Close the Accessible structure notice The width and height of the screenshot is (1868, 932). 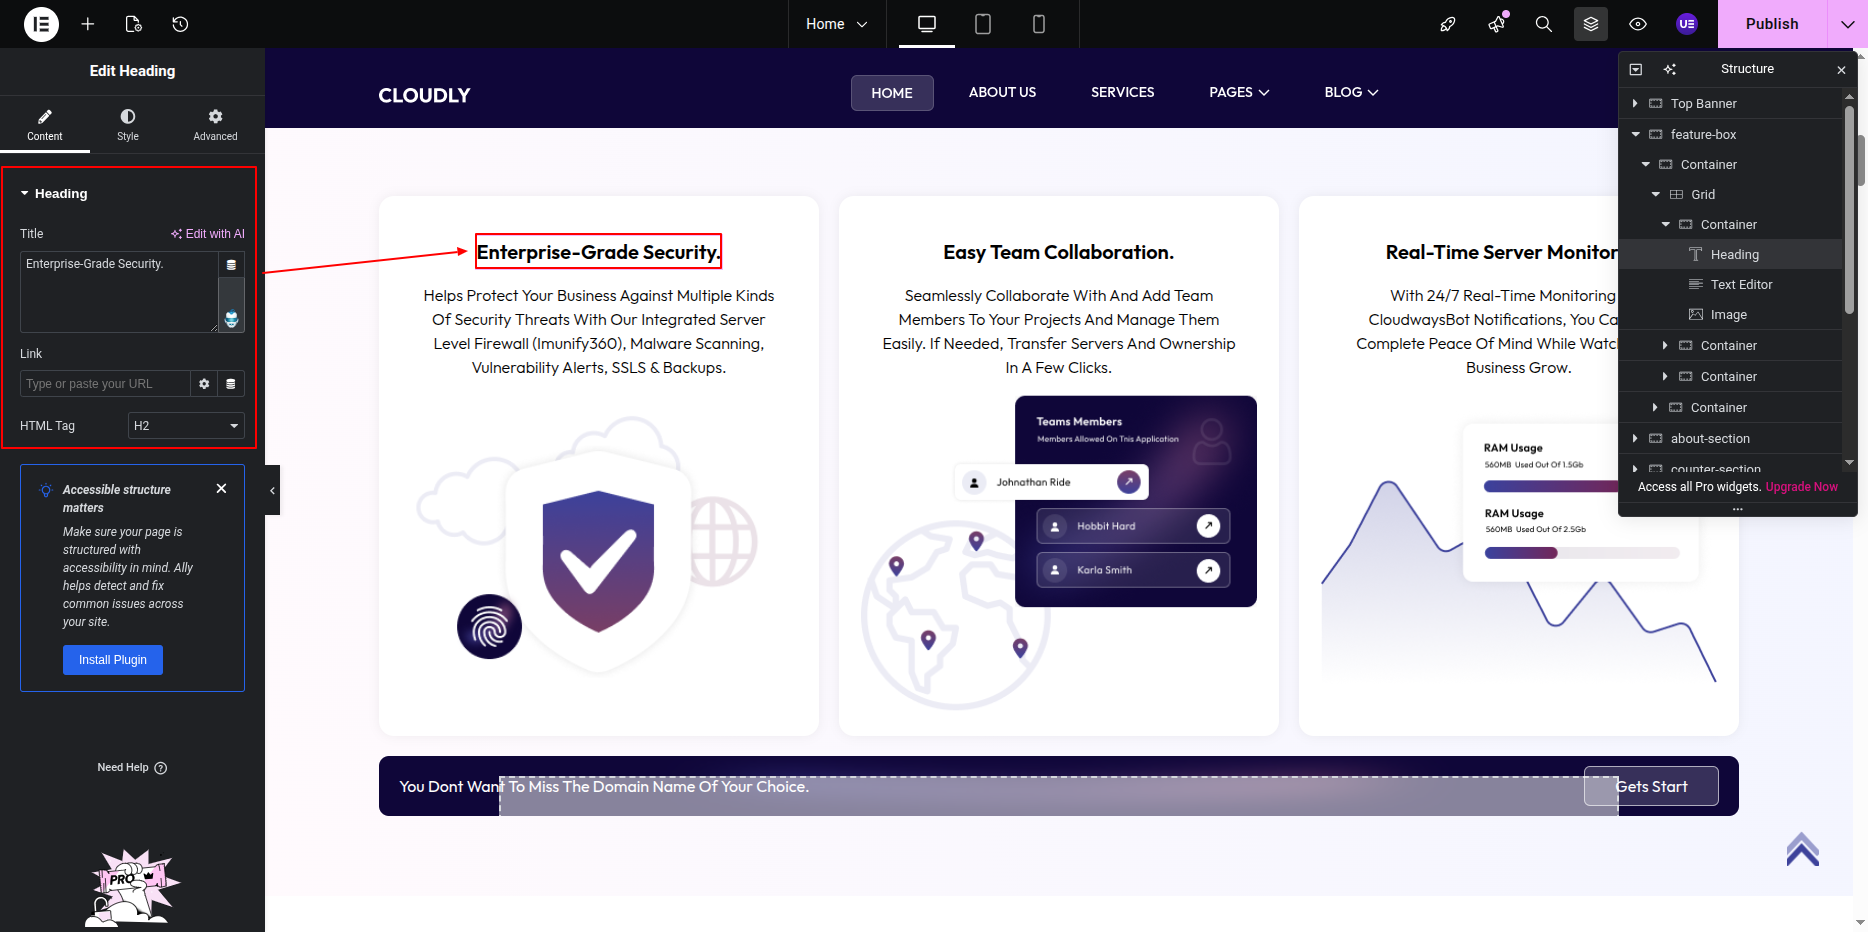221,489
